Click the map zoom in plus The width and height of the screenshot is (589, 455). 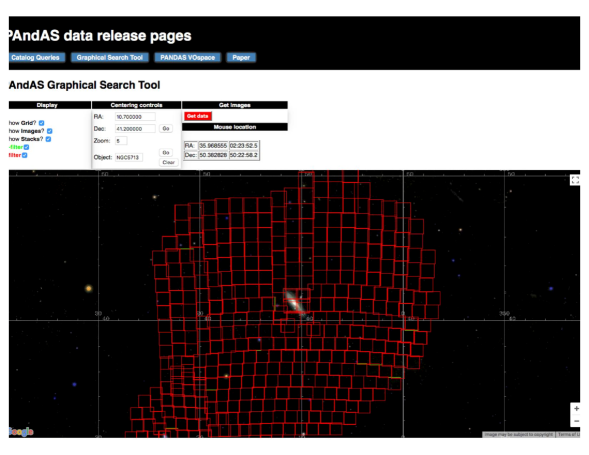pyautogui.click(x=576, y=408)
